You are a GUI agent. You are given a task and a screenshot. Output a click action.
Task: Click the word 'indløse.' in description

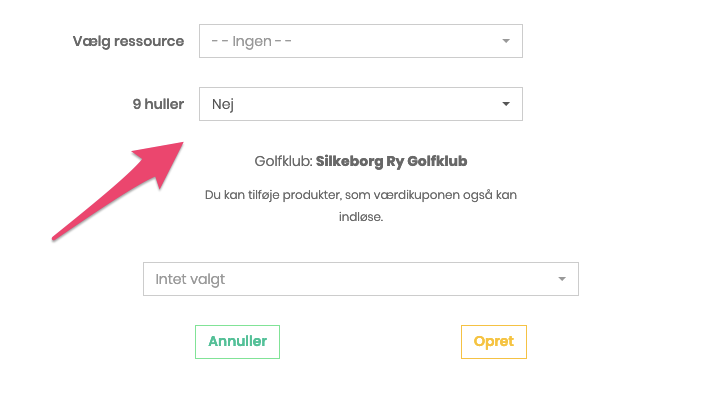pos(361,217)
